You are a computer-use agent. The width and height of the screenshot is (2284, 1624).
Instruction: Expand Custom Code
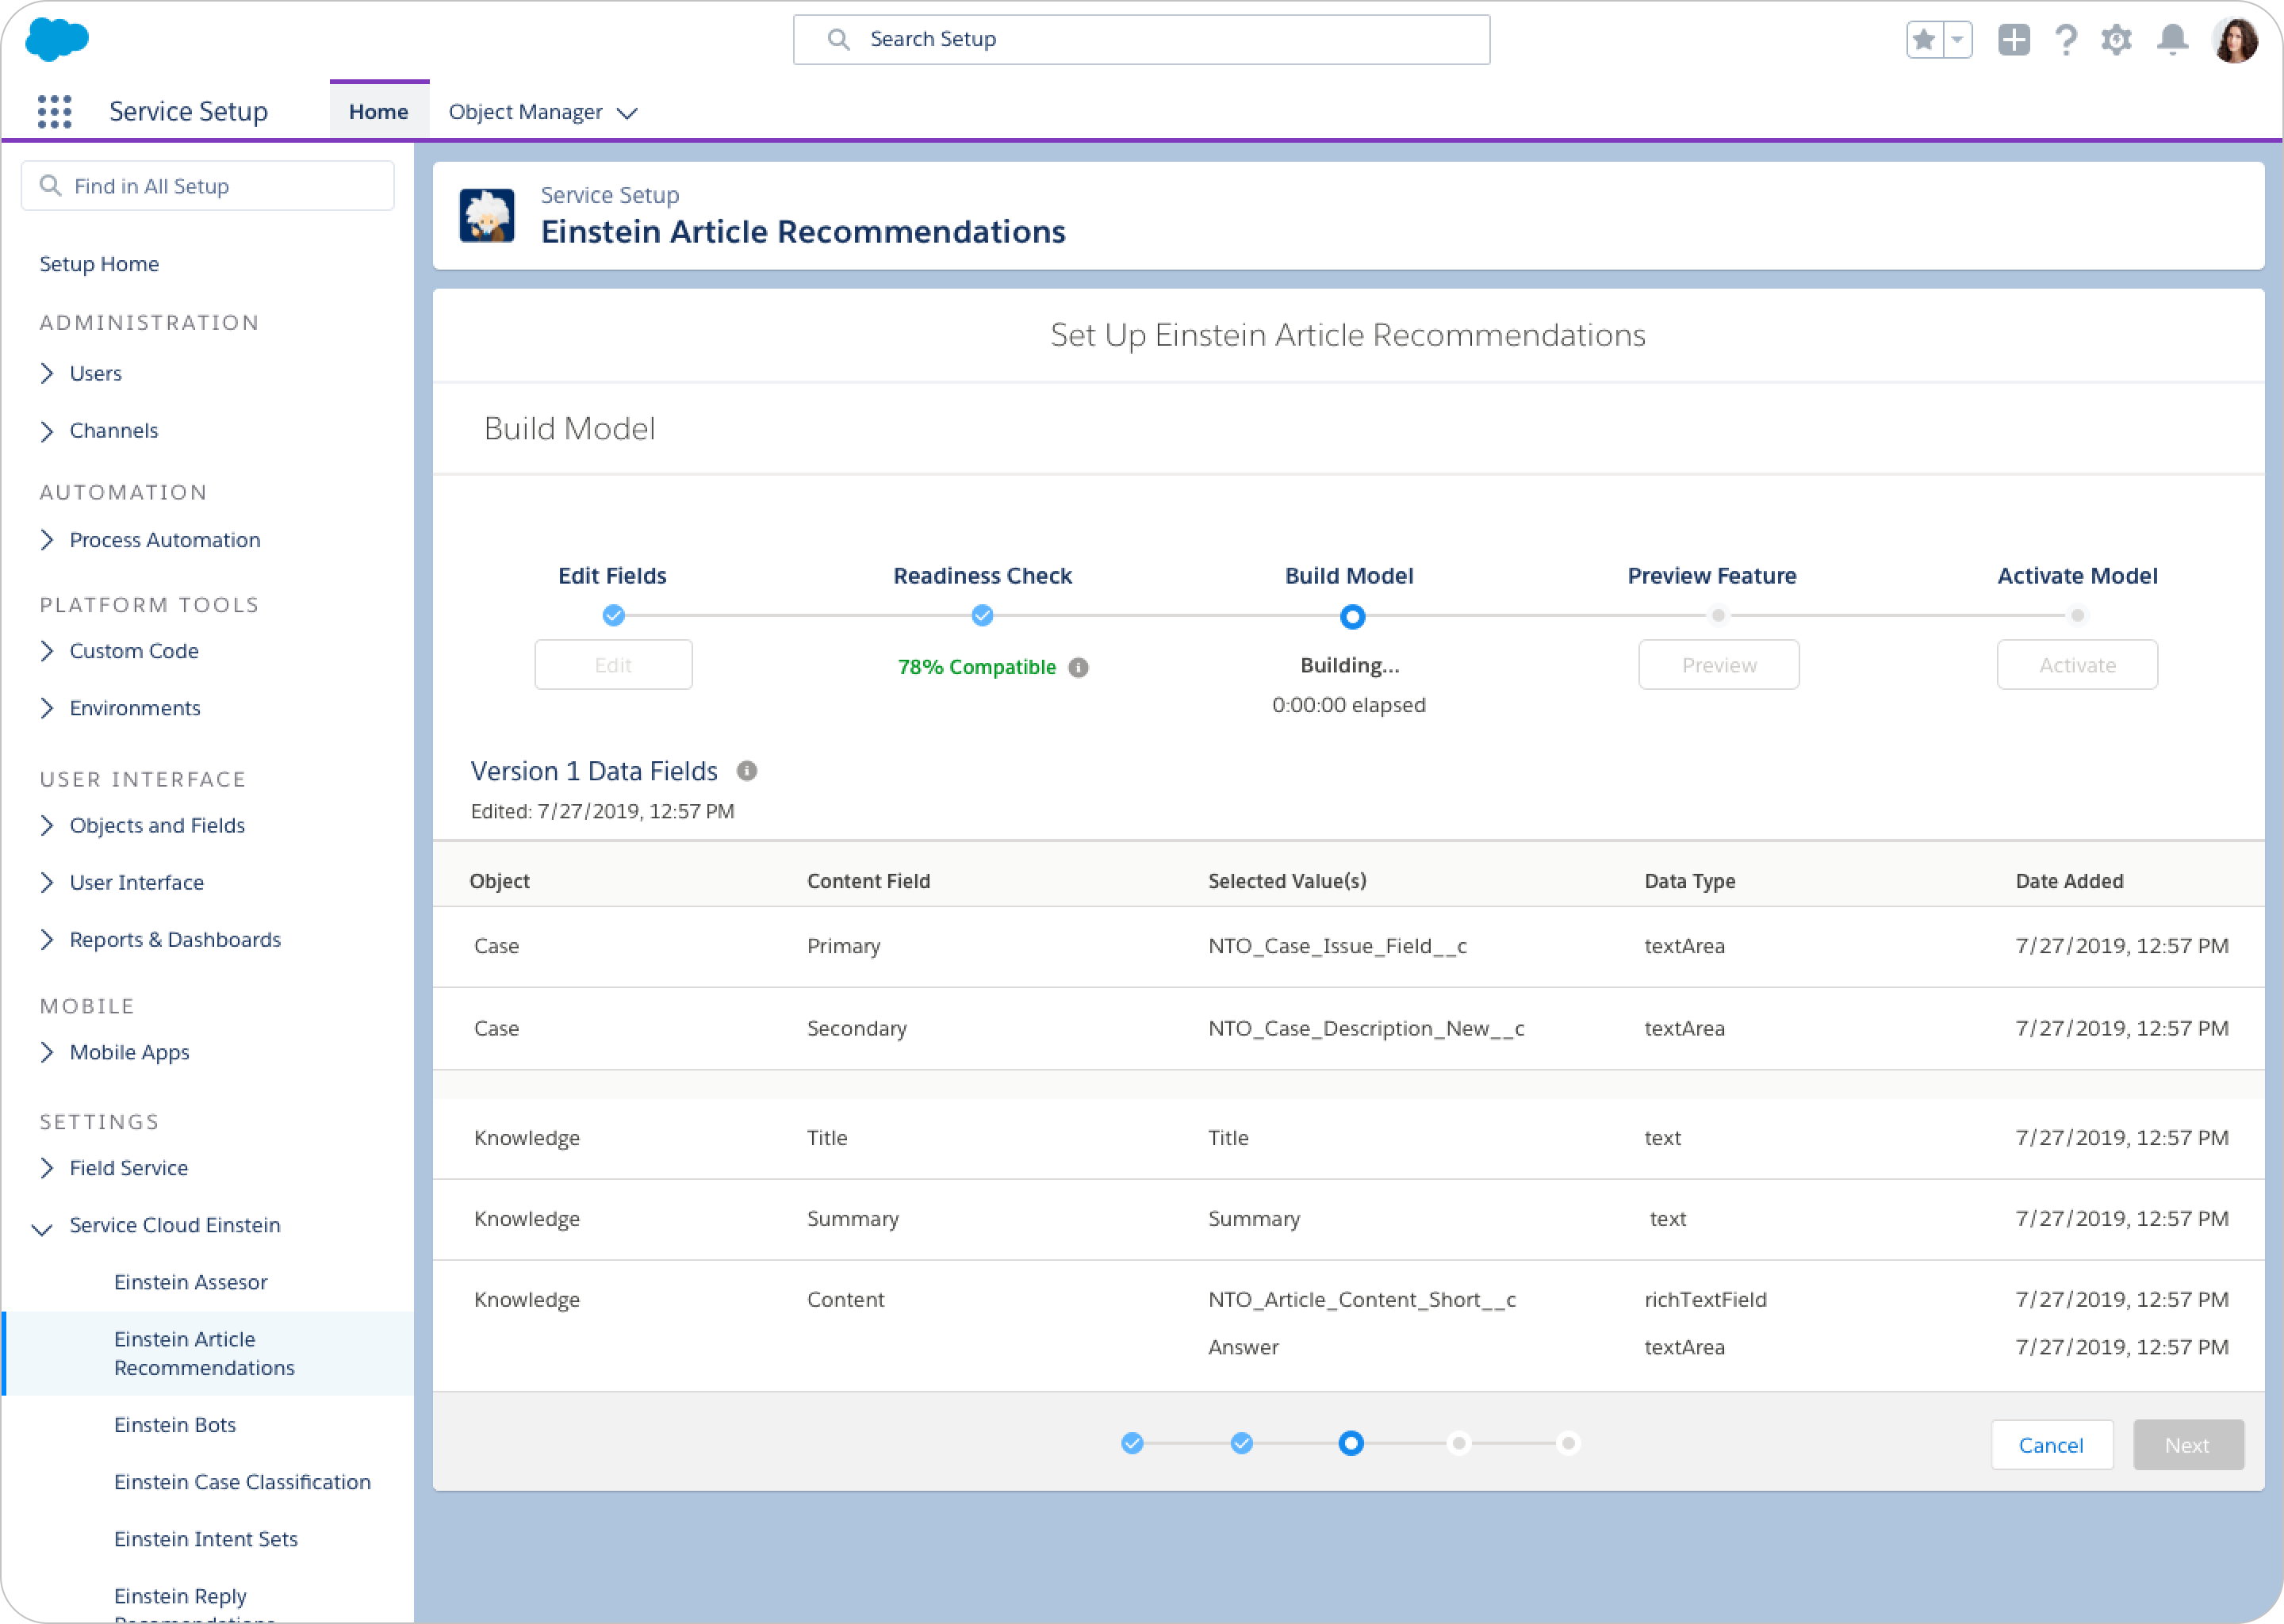(x=47, y=651)
